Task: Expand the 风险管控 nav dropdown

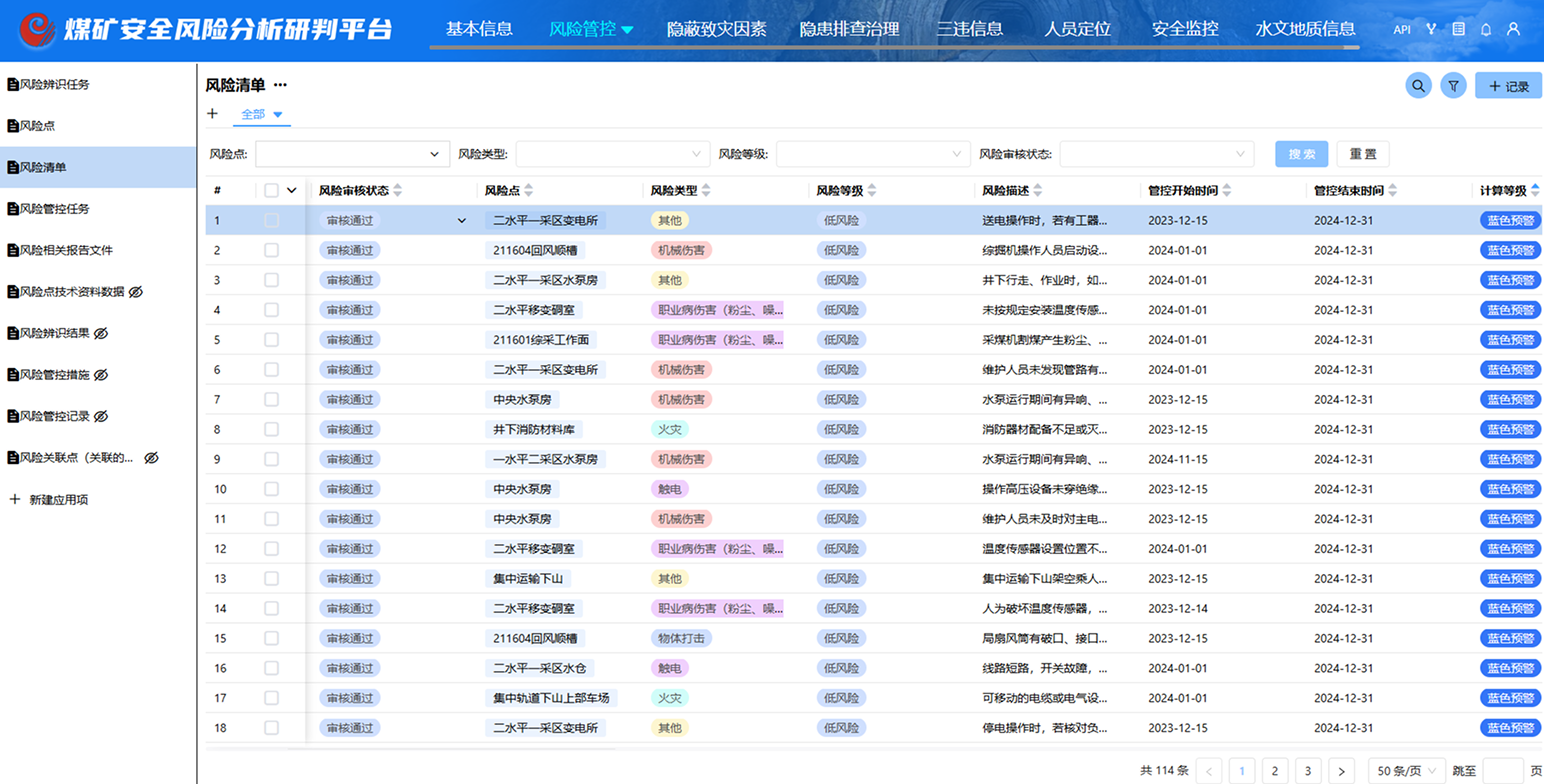Action: click(x=627, y=30)
